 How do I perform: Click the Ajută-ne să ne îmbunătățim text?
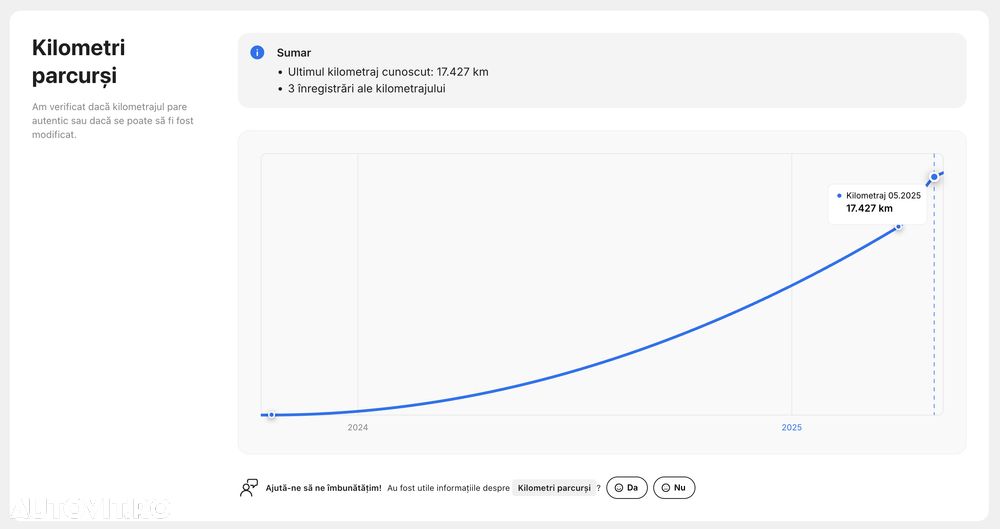tap(323, 488)
